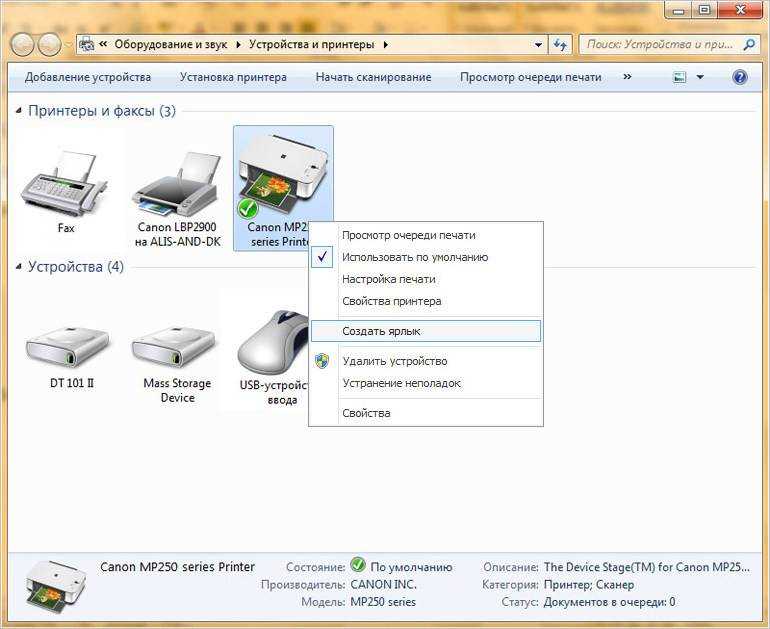Click the green default check in details pane

pyautogui.click(x=358, y=565)
